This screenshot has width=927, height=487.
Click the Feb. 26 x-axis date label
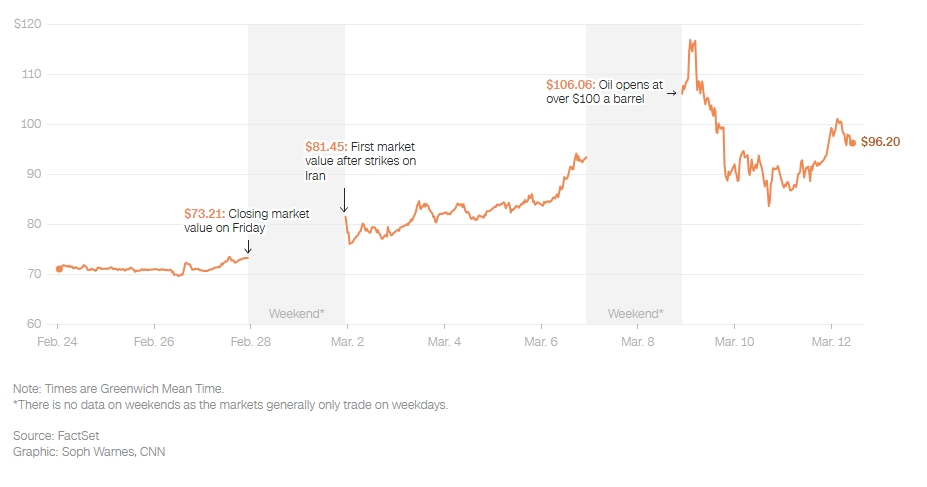click(x=155, y=342)
